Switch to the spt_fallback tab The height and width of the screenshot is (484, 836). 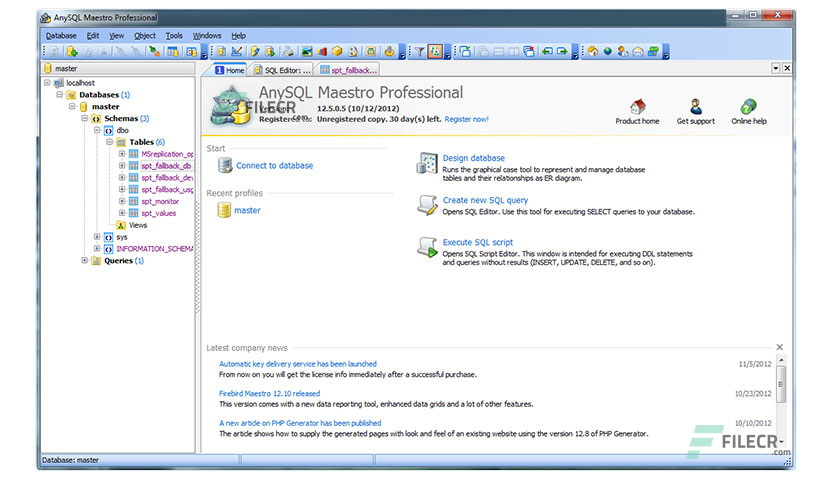[348, 70]
